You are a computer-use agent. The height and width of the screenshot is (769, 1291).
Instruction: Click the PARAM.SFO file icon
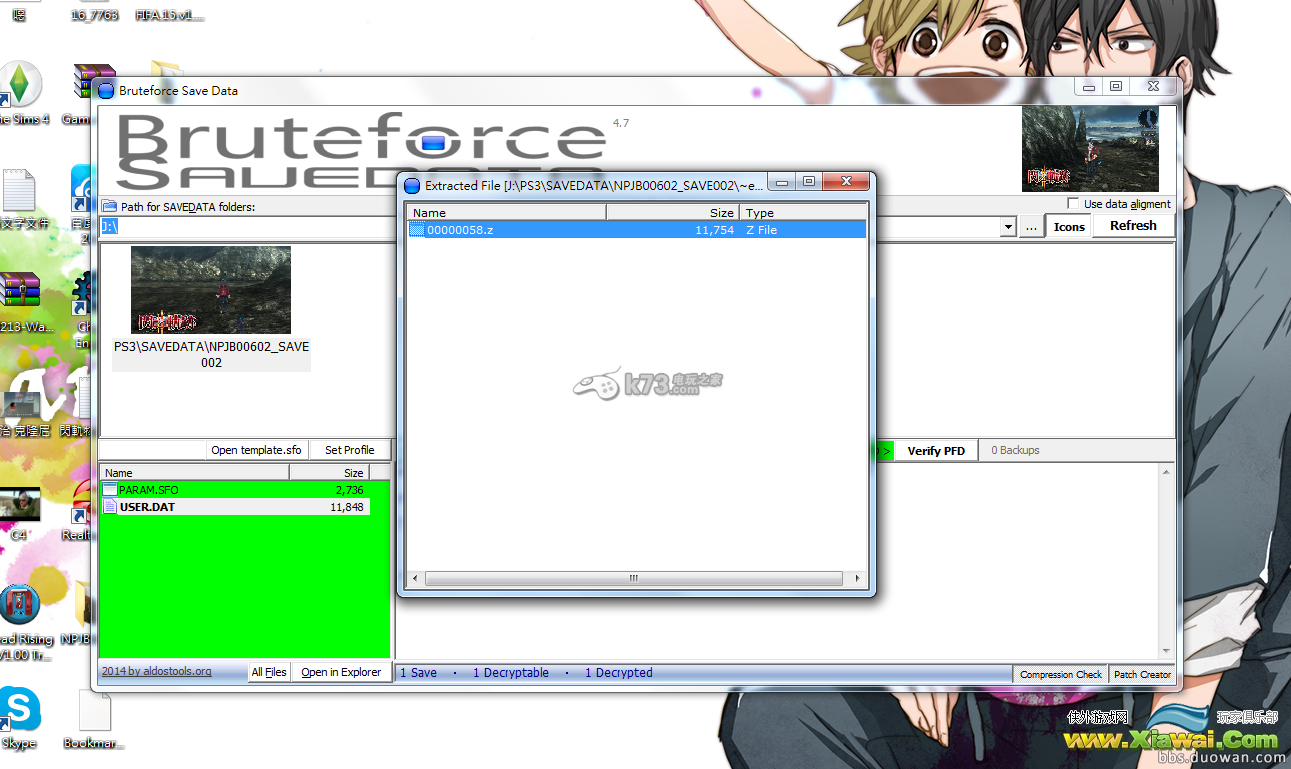point(110,490)
